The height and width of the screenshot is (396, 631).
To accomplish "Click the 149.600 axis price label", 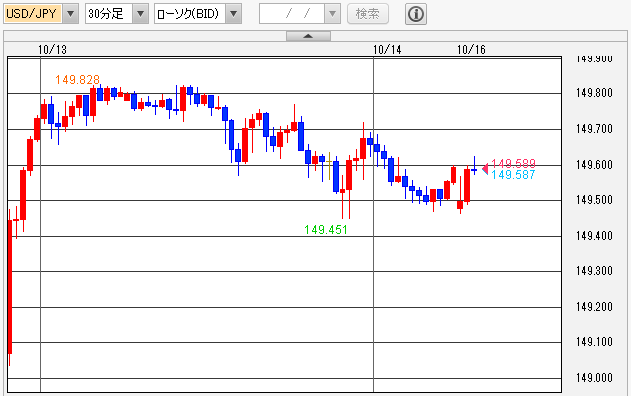I will 594,165.
